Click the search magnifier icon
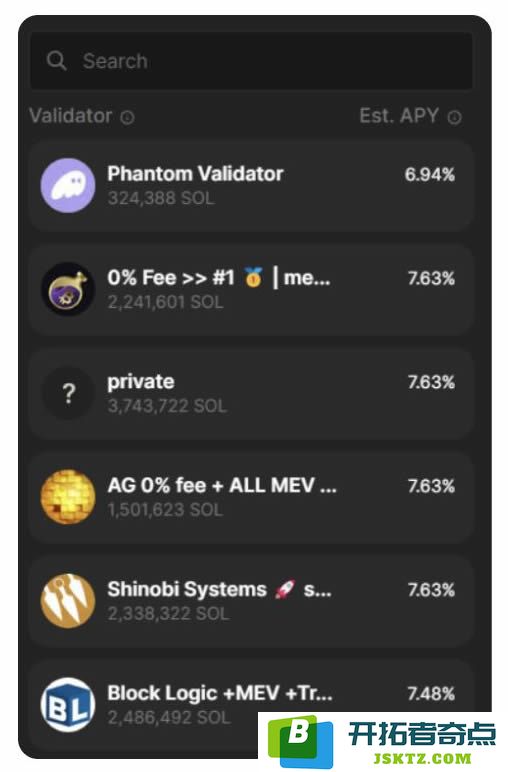 (57, 61)
